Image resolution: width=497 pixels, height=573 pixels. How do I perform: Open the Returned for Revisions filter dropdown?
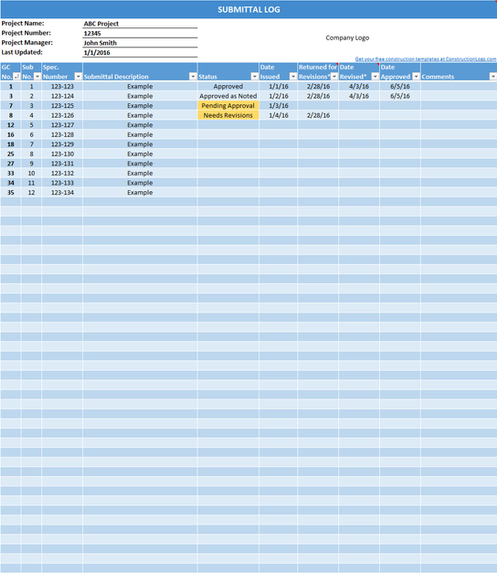coord(334,76)
